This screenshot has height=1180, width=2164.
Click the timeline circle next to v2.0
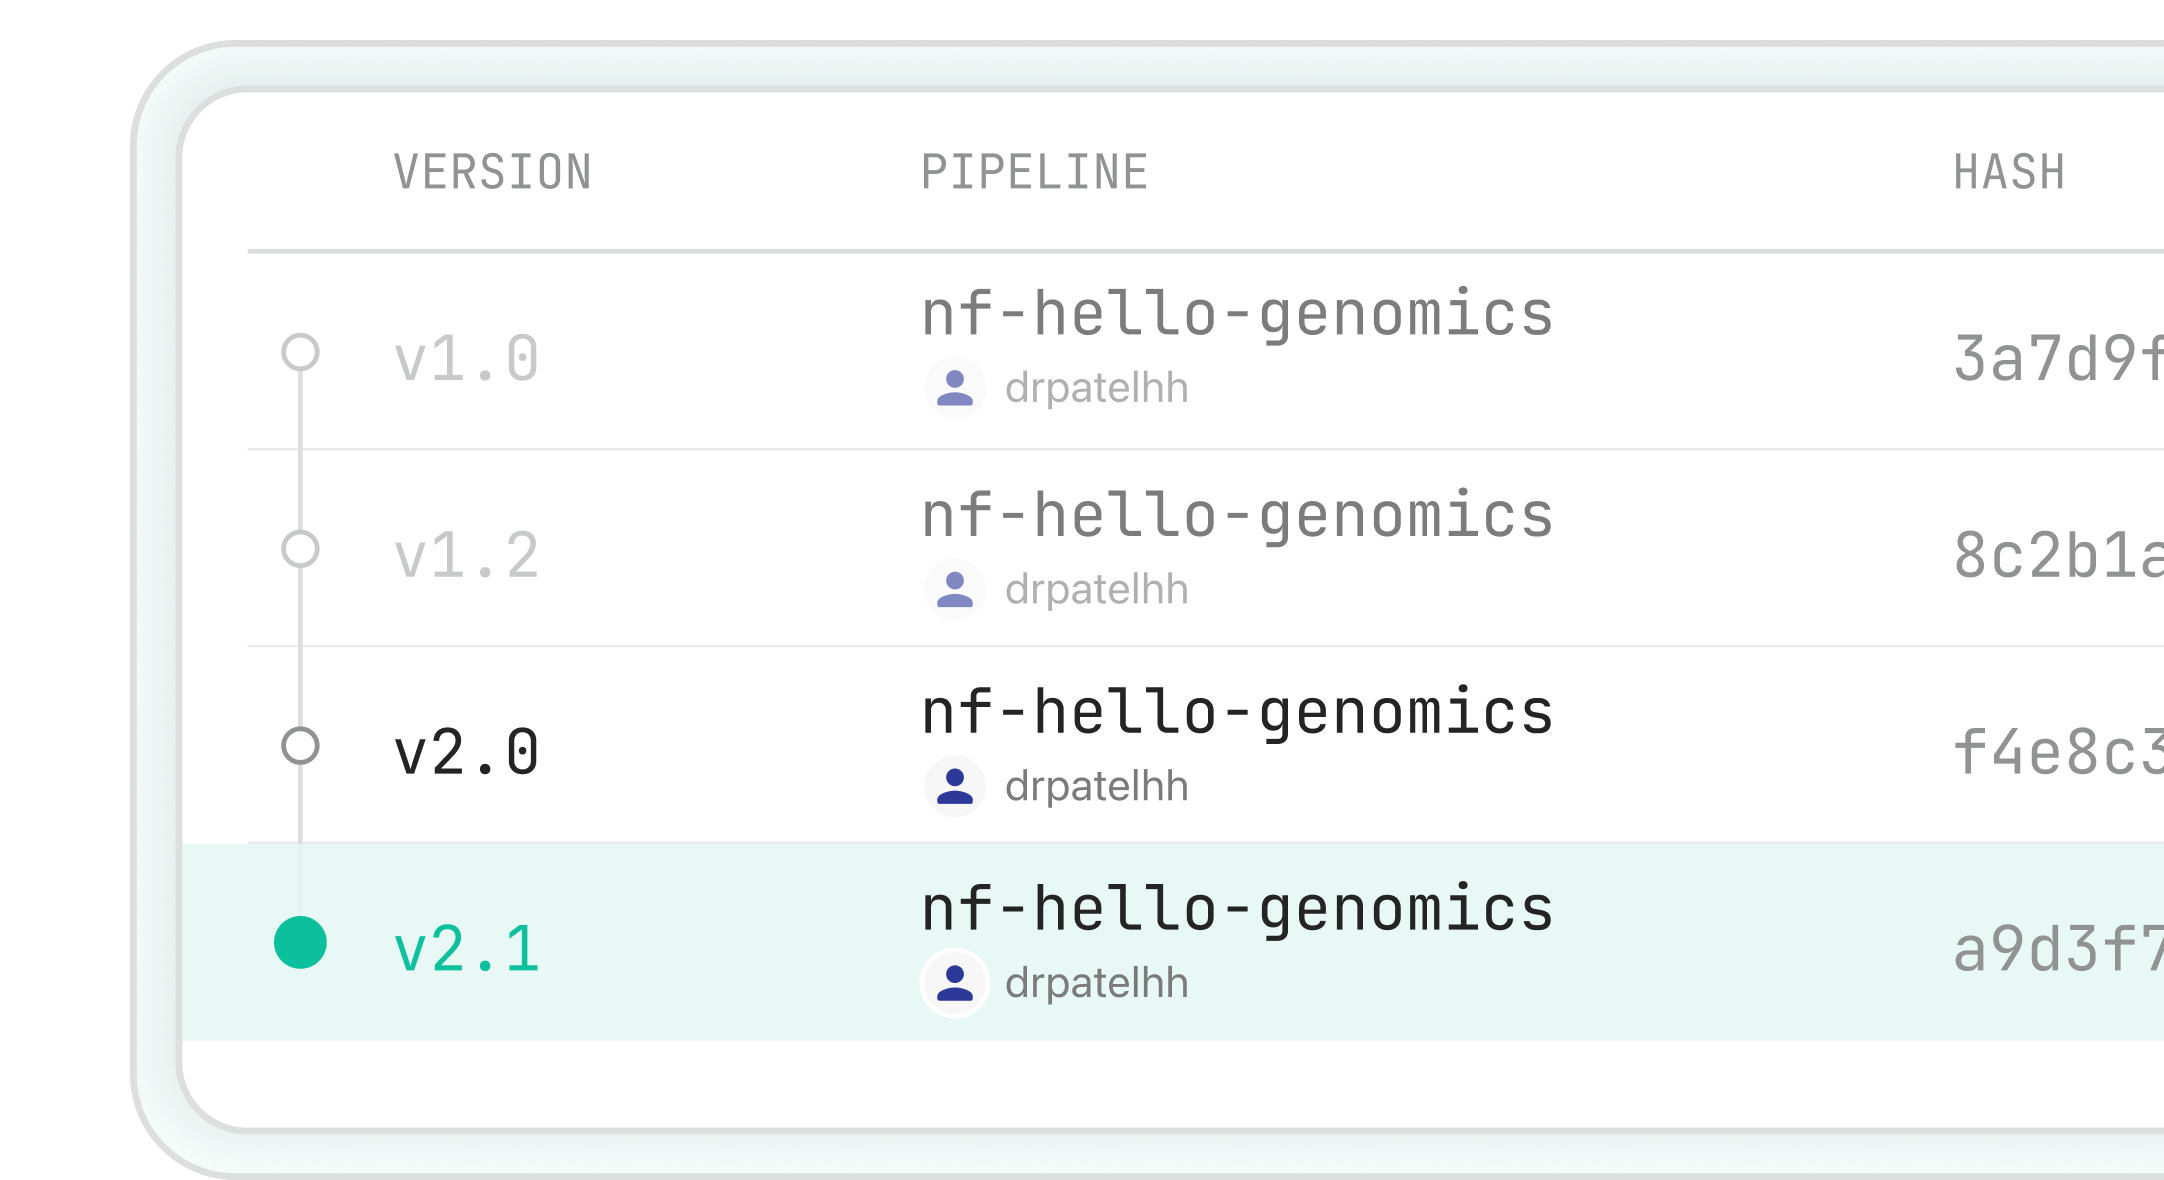tap(301, 747)
